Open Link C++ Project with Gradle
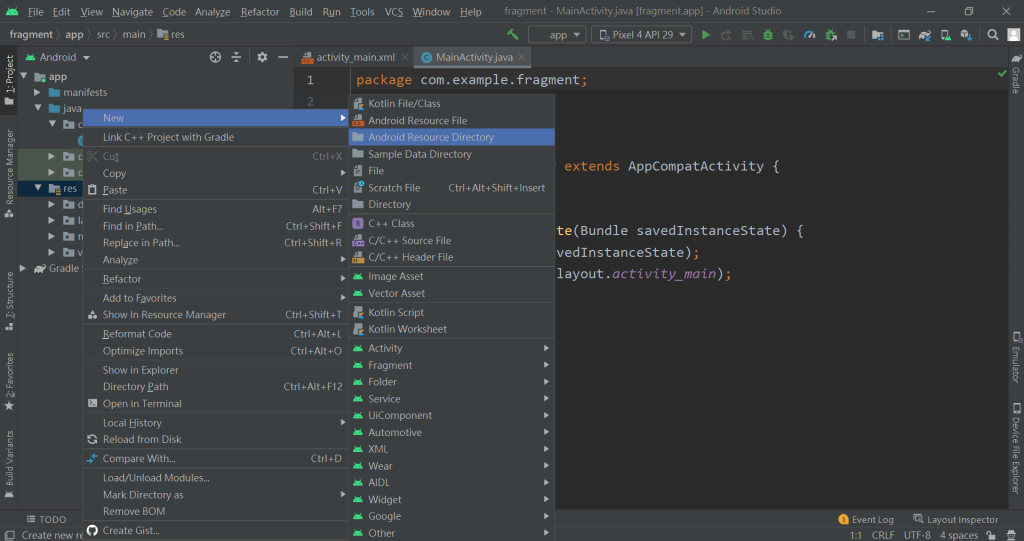This screenshot has height=541, width=1024. [216, 137]
